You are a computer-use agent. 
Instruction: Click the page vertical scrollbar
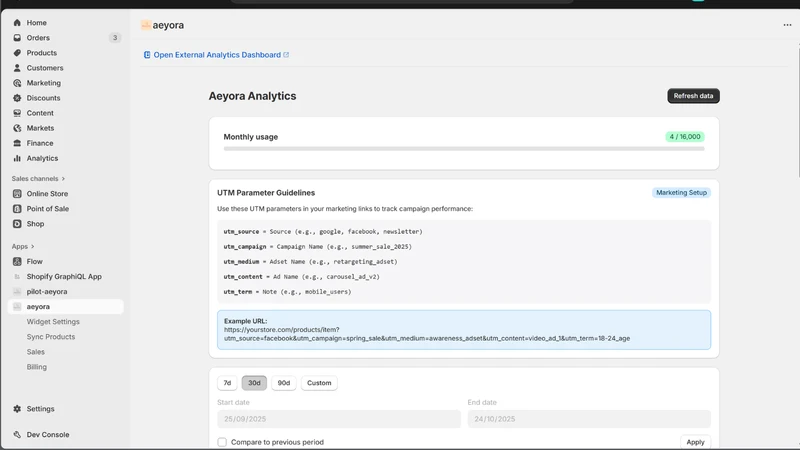click(x=798, y=111)
